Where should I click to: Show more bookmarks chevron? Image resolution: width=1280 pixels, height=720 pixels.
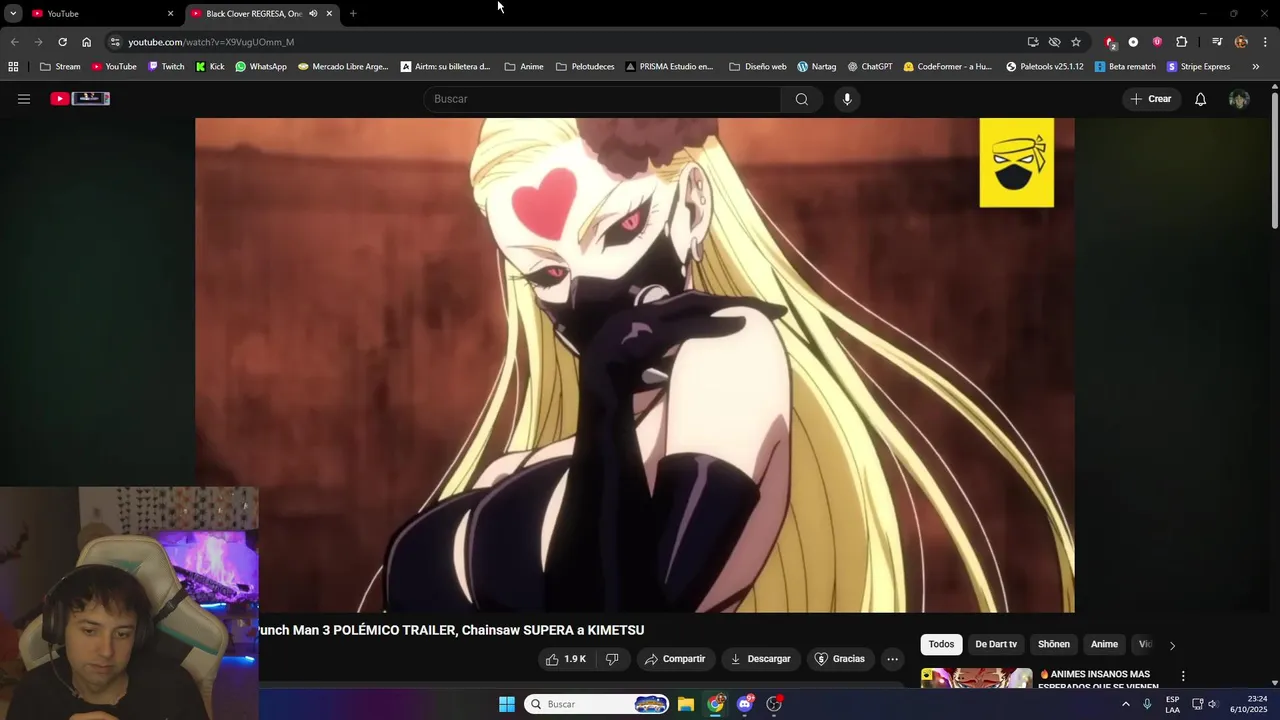[x=1255, y=67]
